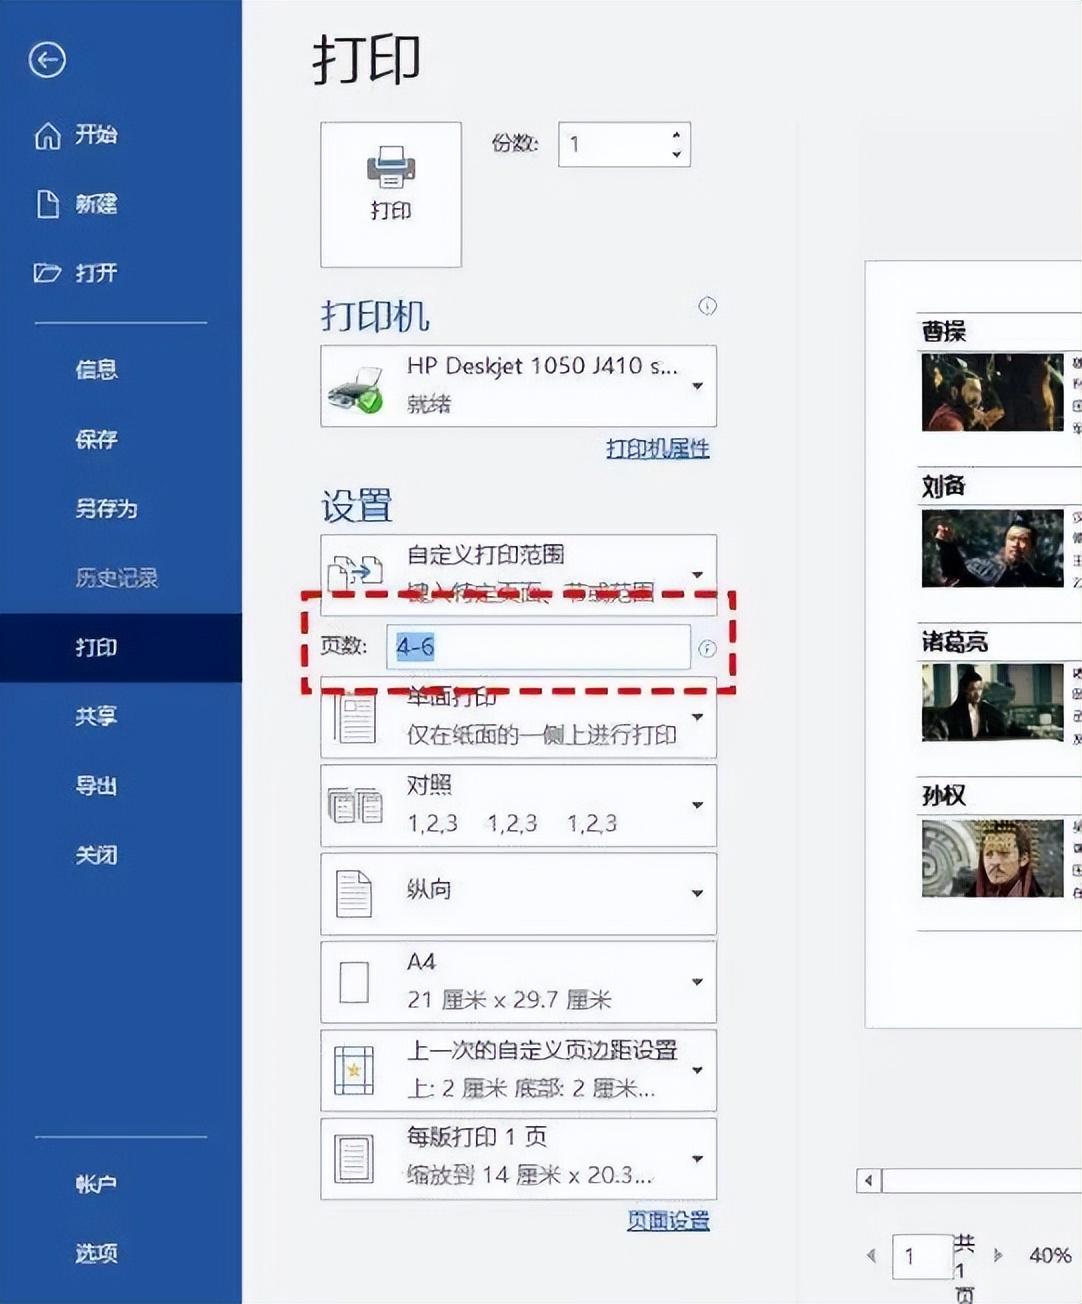The image size is (1082, 1304).
Task: Click the home icon beside 开始
Action: pos(47,135)
